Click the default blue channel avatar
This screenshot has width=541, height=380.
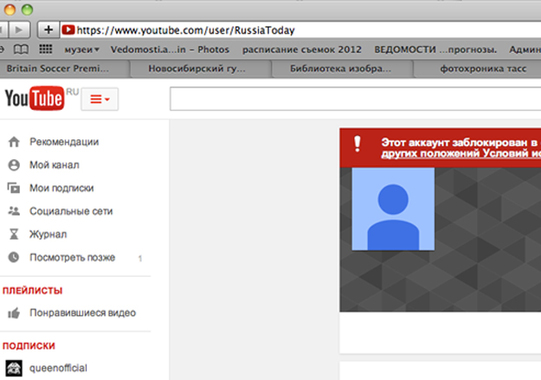pyautogui.click(x=393, y=209)
